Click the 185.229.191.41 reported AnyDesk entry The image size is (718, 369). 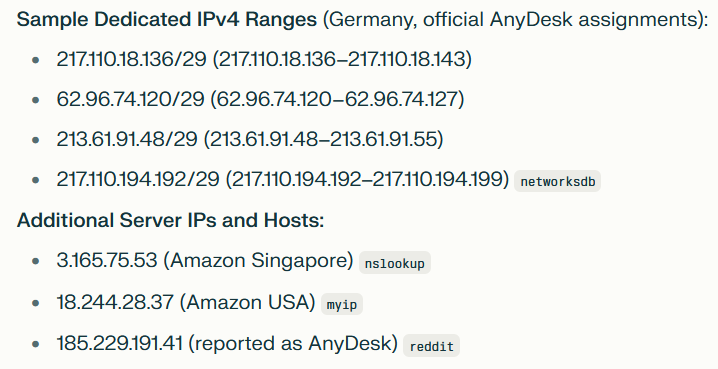[227, 343]
